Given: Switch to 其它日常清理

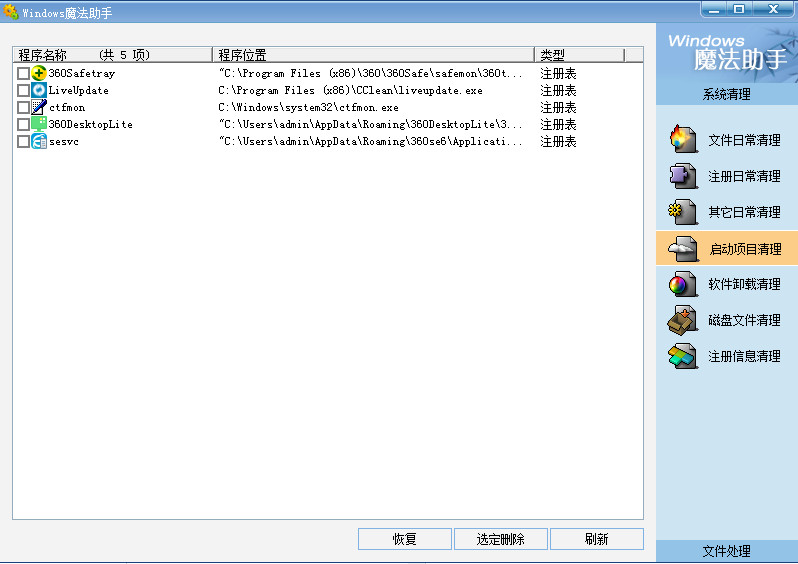Looking at the screenshot, I should [x=727, y=212].
